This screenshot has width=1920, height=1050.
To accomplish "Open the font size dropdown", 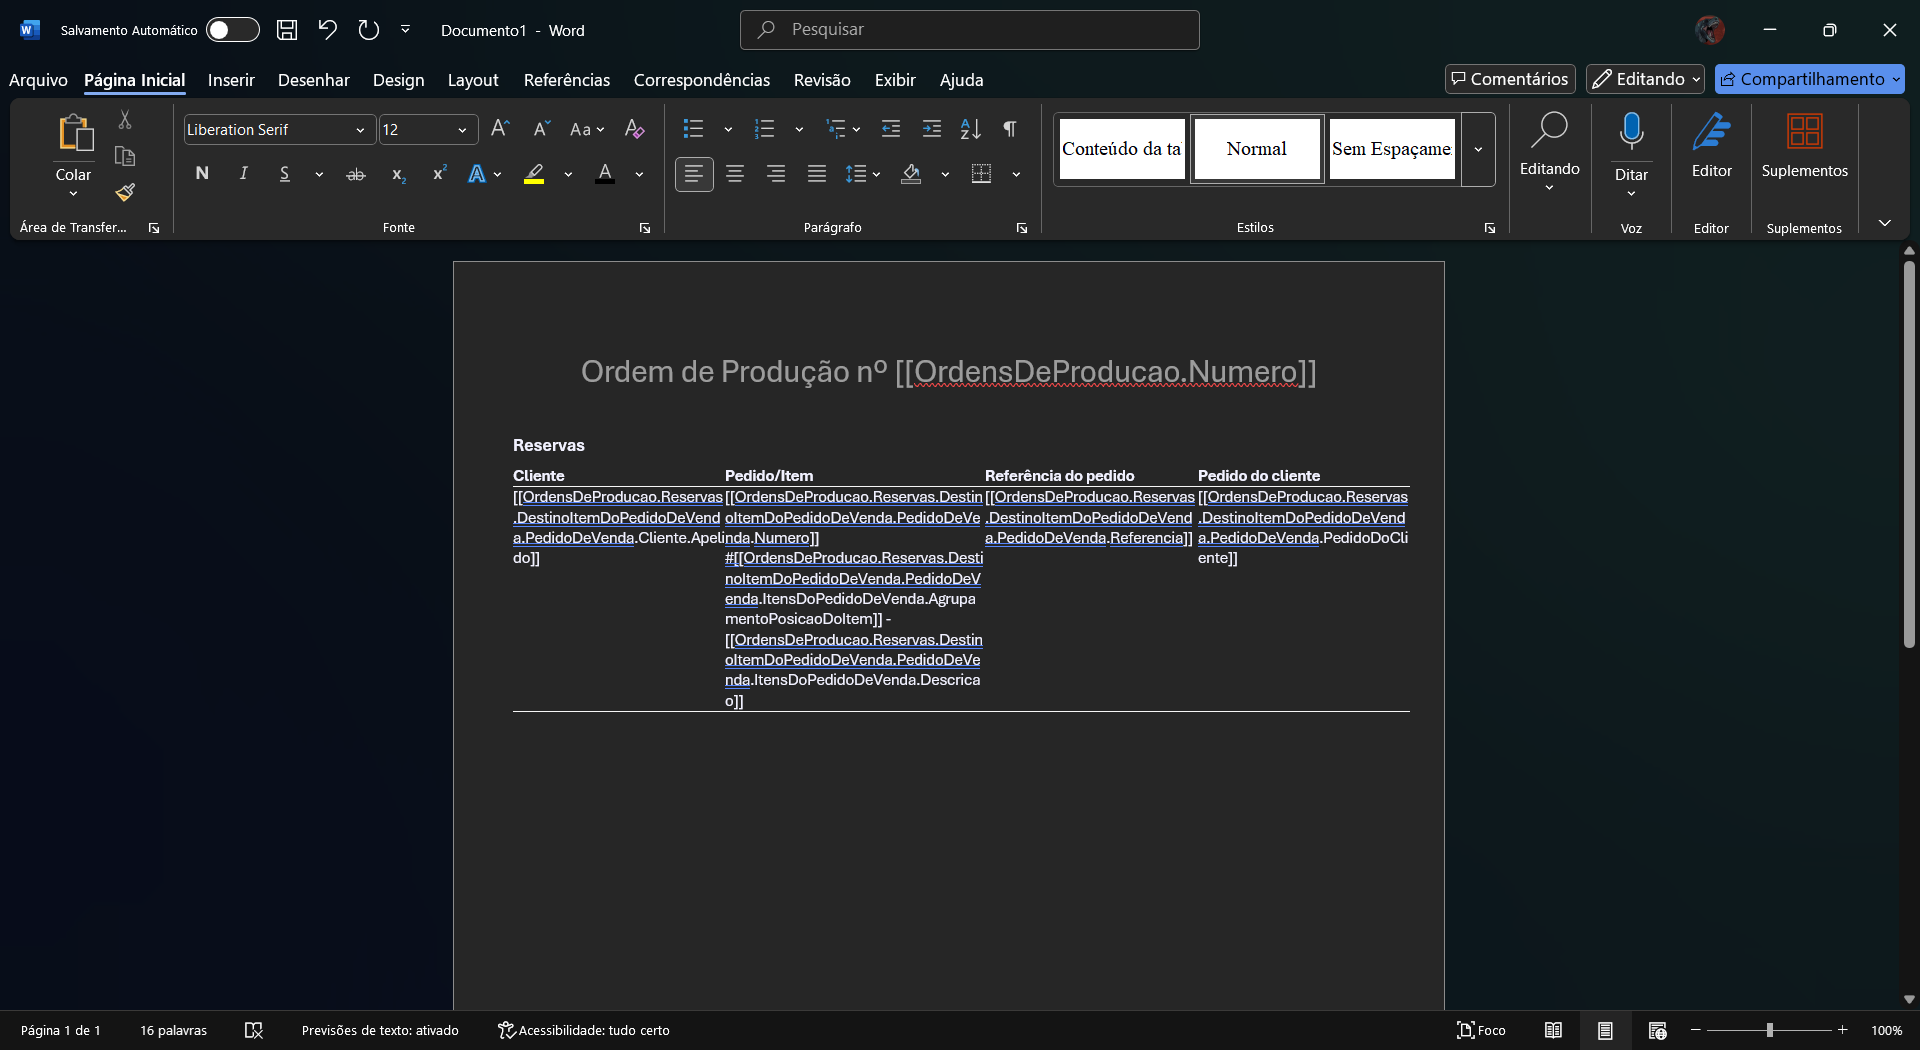I will (462, 130).
